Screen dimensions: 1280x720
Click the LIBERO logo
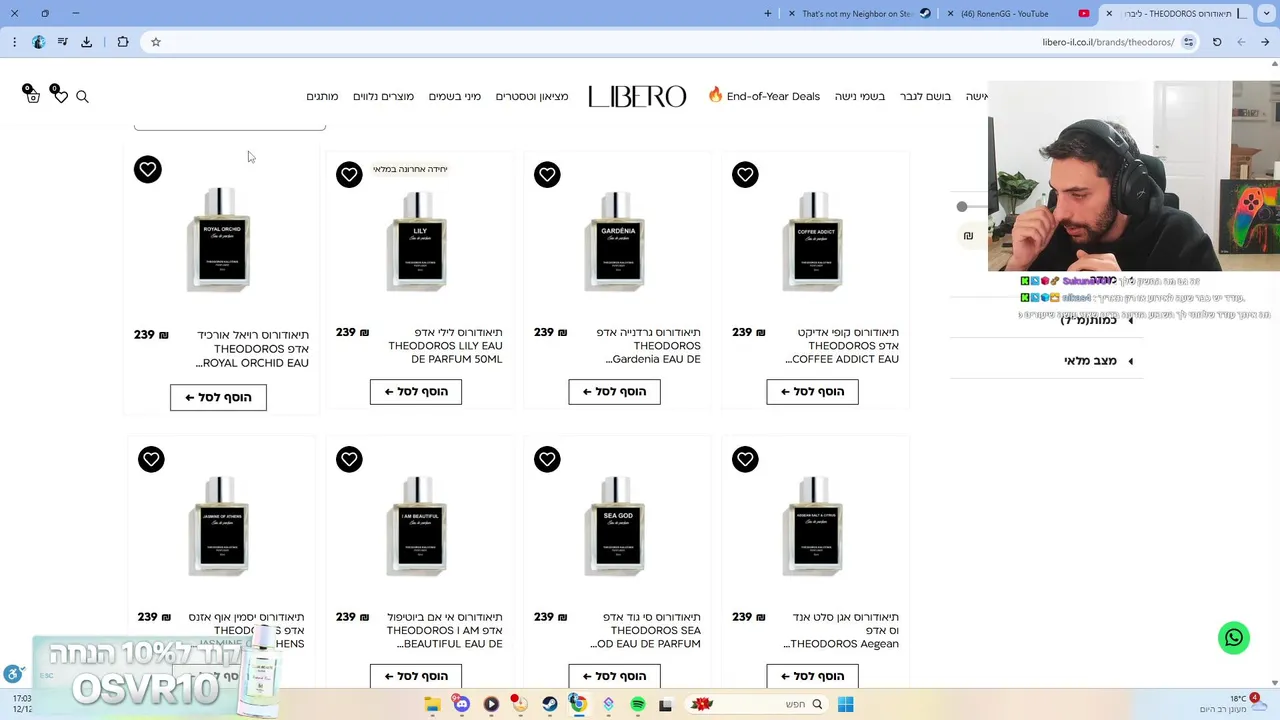click(637, 96)
